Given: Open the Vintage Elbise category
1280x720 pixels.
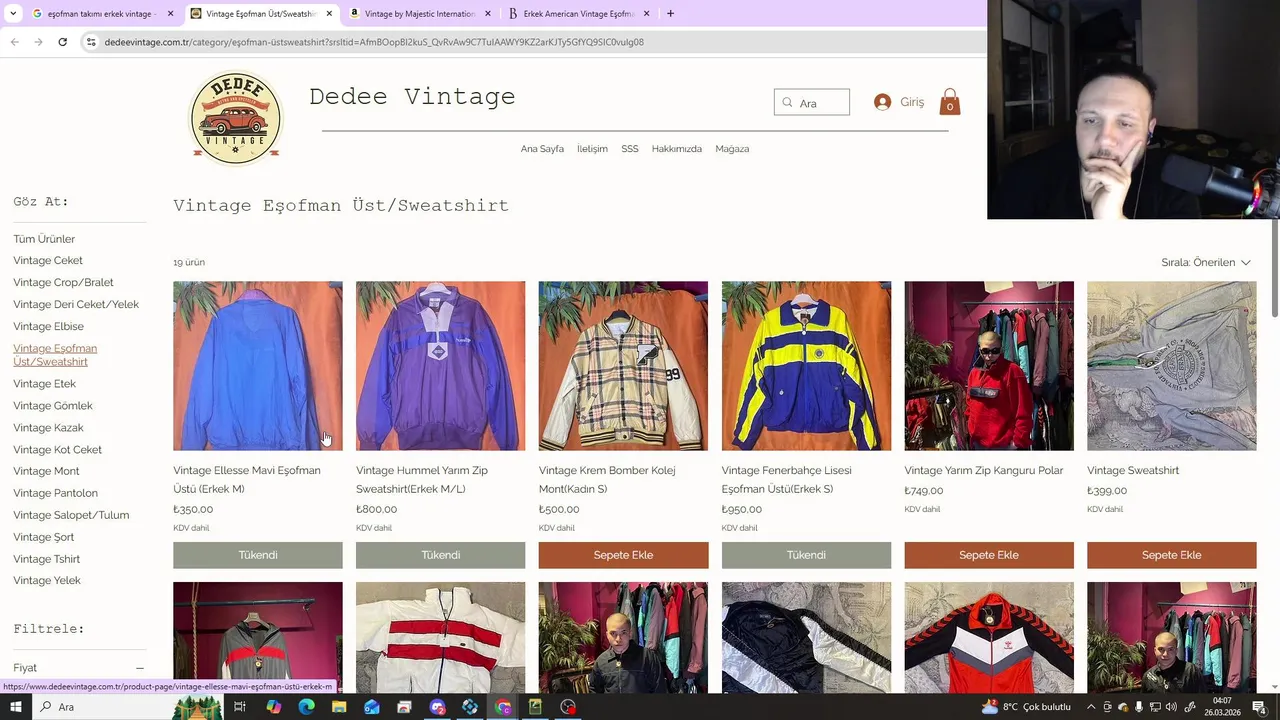Looking at the screenshot, I should tap(48, 327).
